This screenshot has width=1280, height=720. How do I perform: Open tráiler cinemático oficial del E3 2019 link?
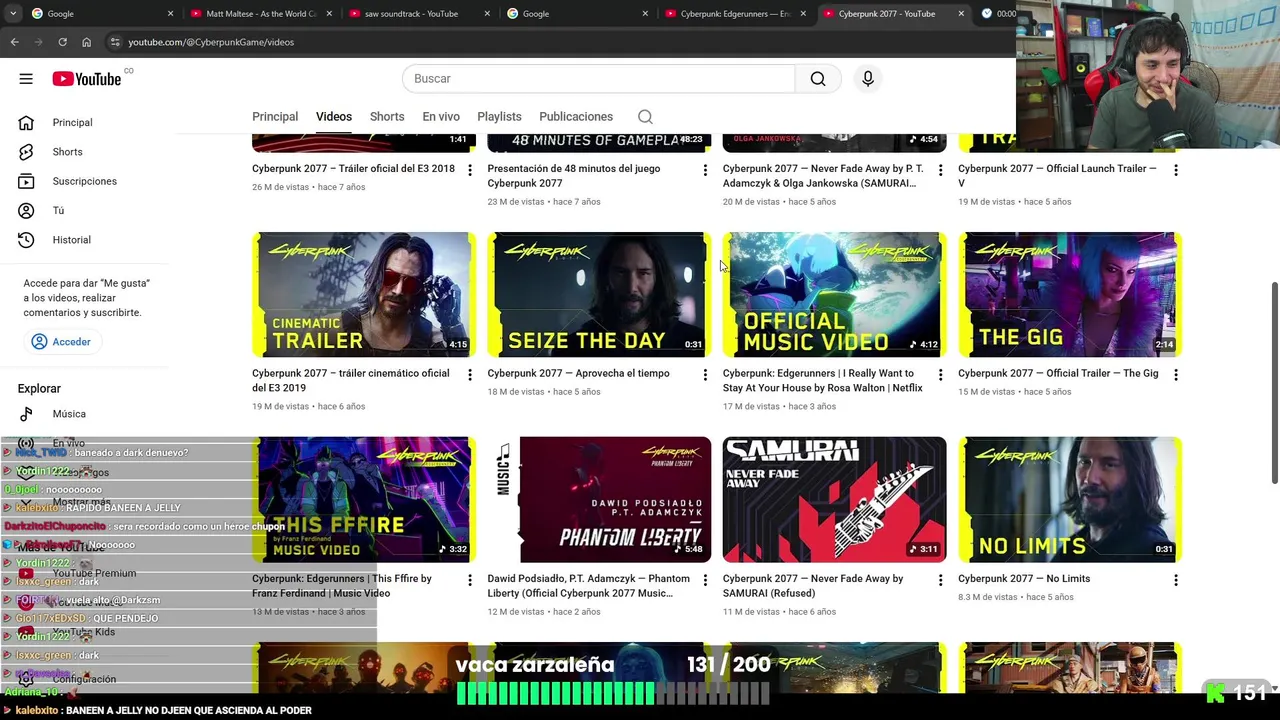(351, 381)
